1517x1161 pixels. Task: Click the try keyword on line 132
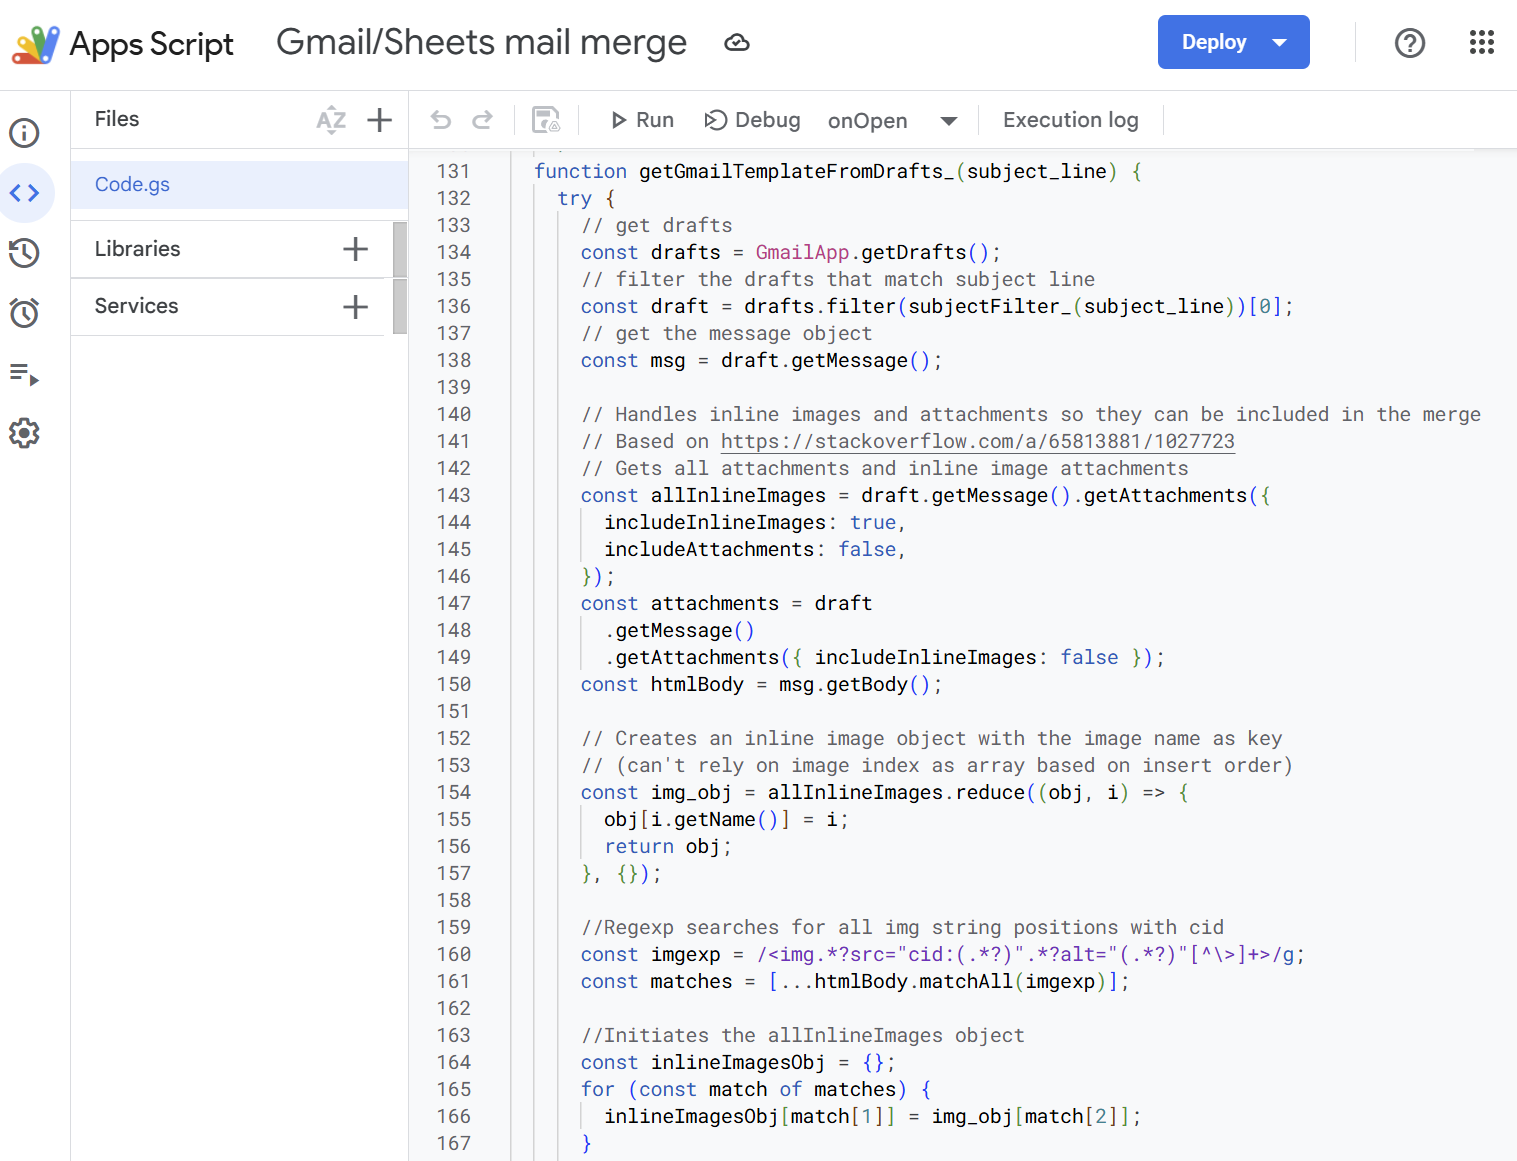[x=575, y=198]
